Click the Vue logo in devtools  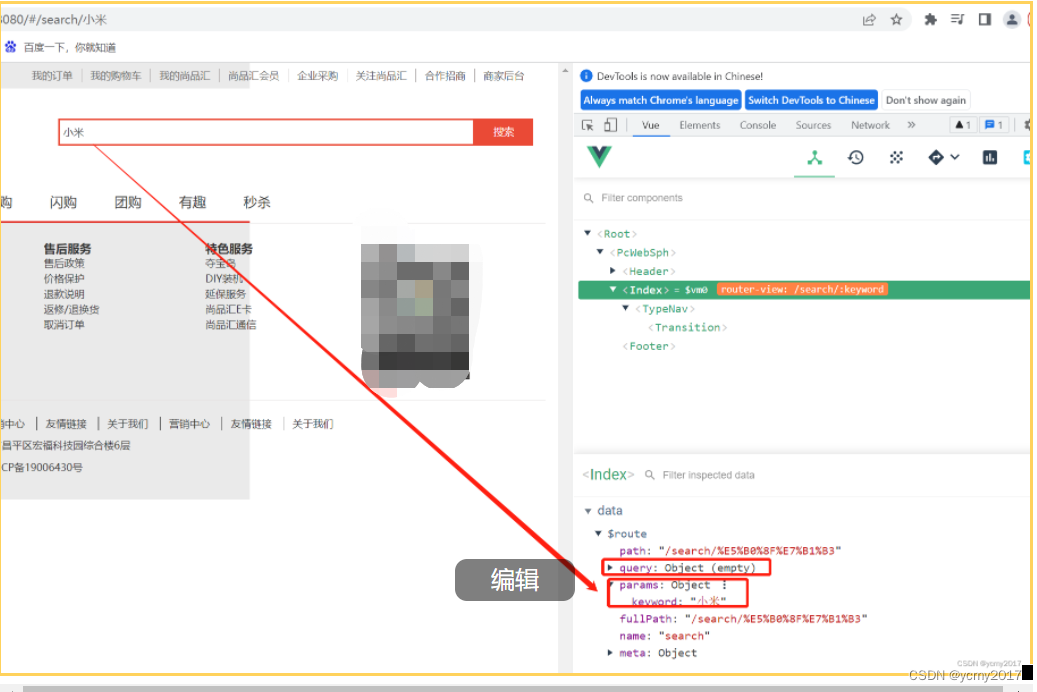pyautogui.click(x=599, y=157)
